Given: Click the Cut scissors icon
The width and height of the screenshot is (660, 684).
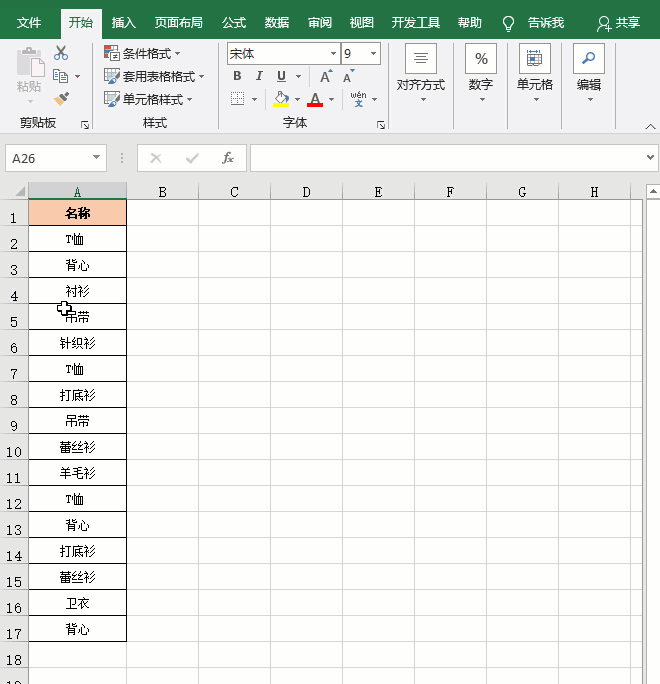Looking at the screenshot, I should point(61,53).
